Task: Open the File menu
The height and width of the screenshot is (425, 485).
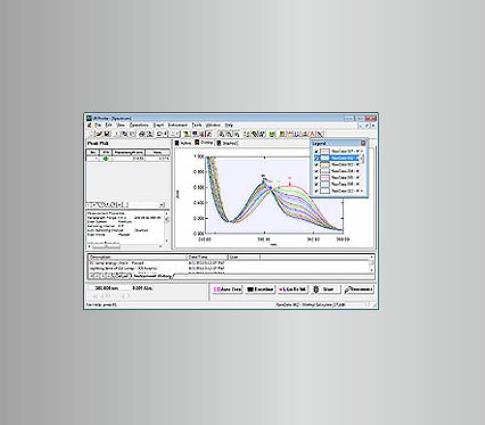Action: click(x=98, y=125)
